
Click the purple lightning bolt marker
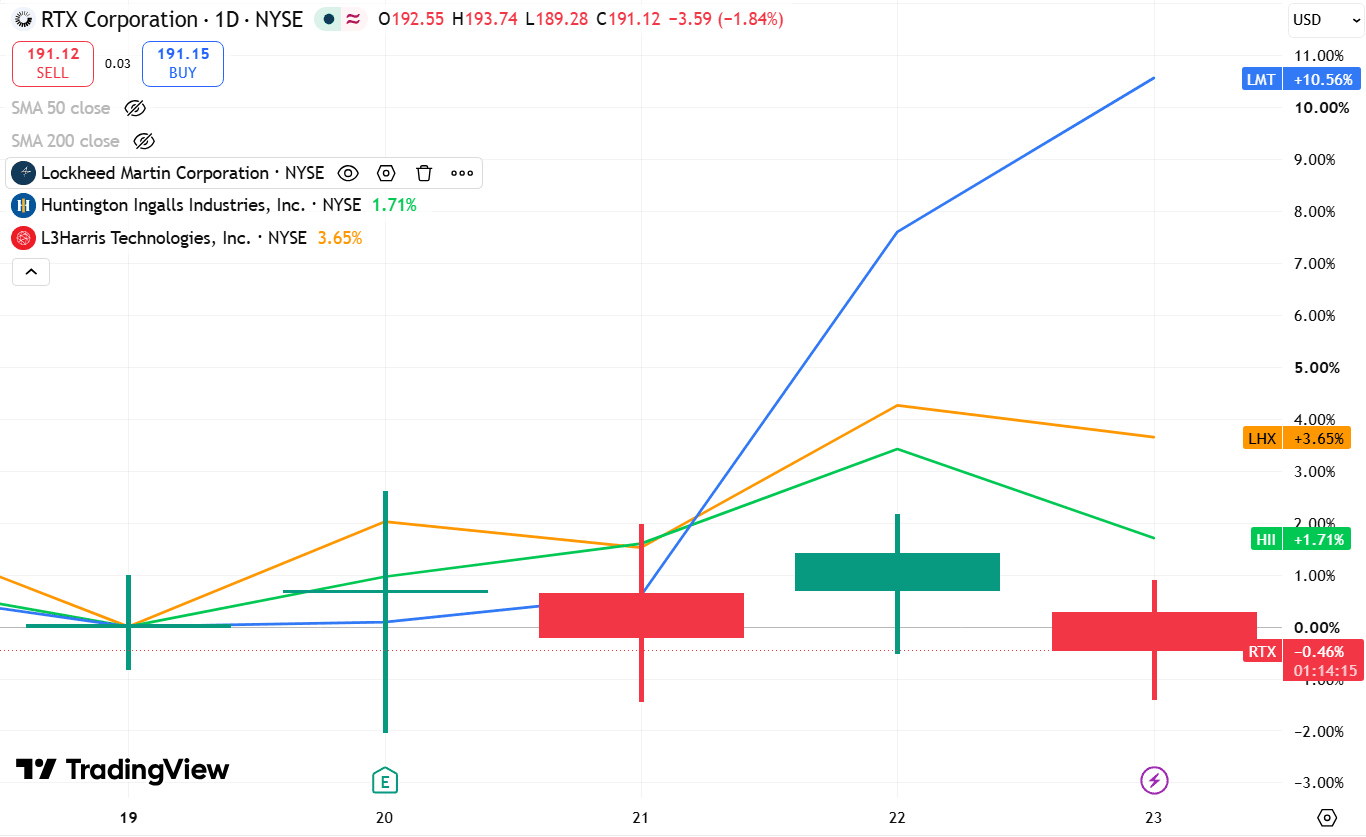(x=1154, y=780)
